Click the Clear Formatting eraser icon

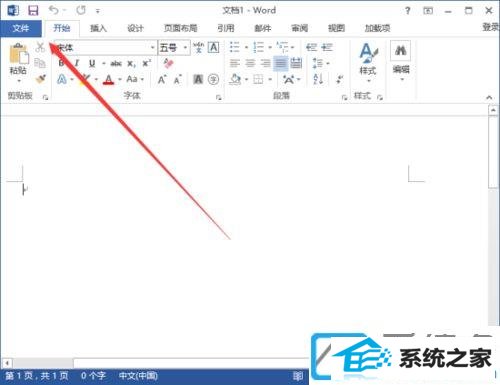(x=168, y=63)
